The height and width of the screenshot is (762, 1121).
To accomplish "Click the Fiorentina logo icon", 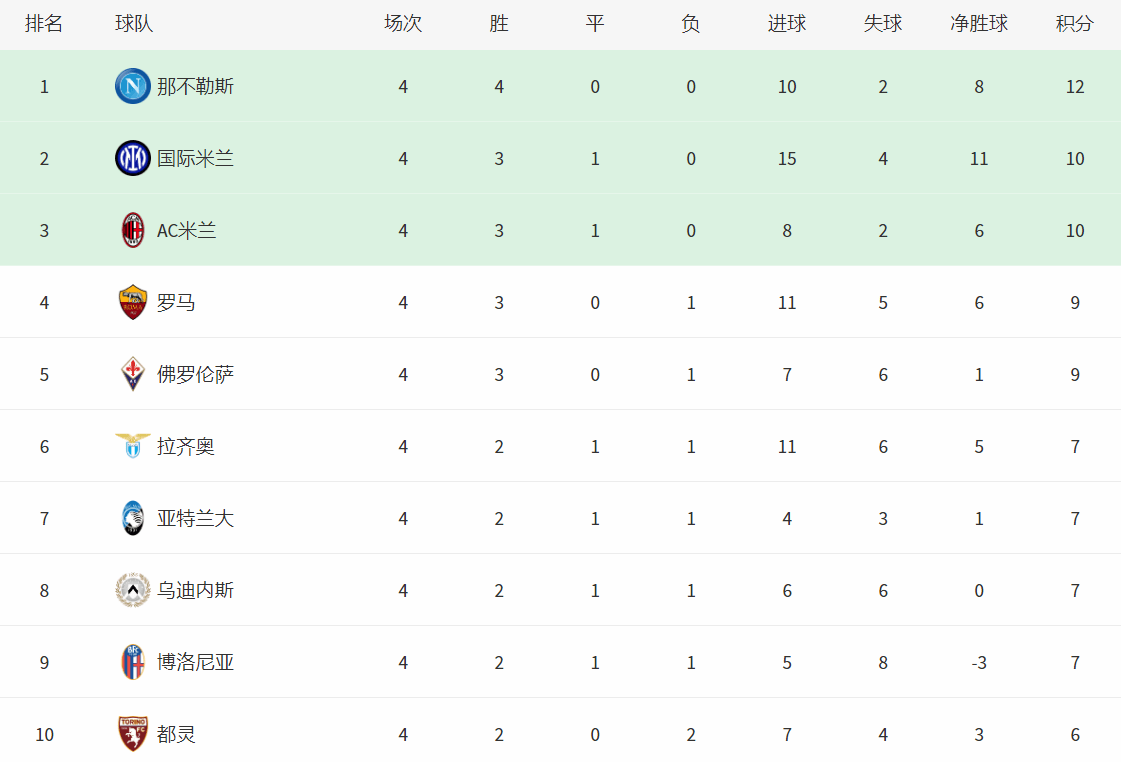I will click(133, 375).
